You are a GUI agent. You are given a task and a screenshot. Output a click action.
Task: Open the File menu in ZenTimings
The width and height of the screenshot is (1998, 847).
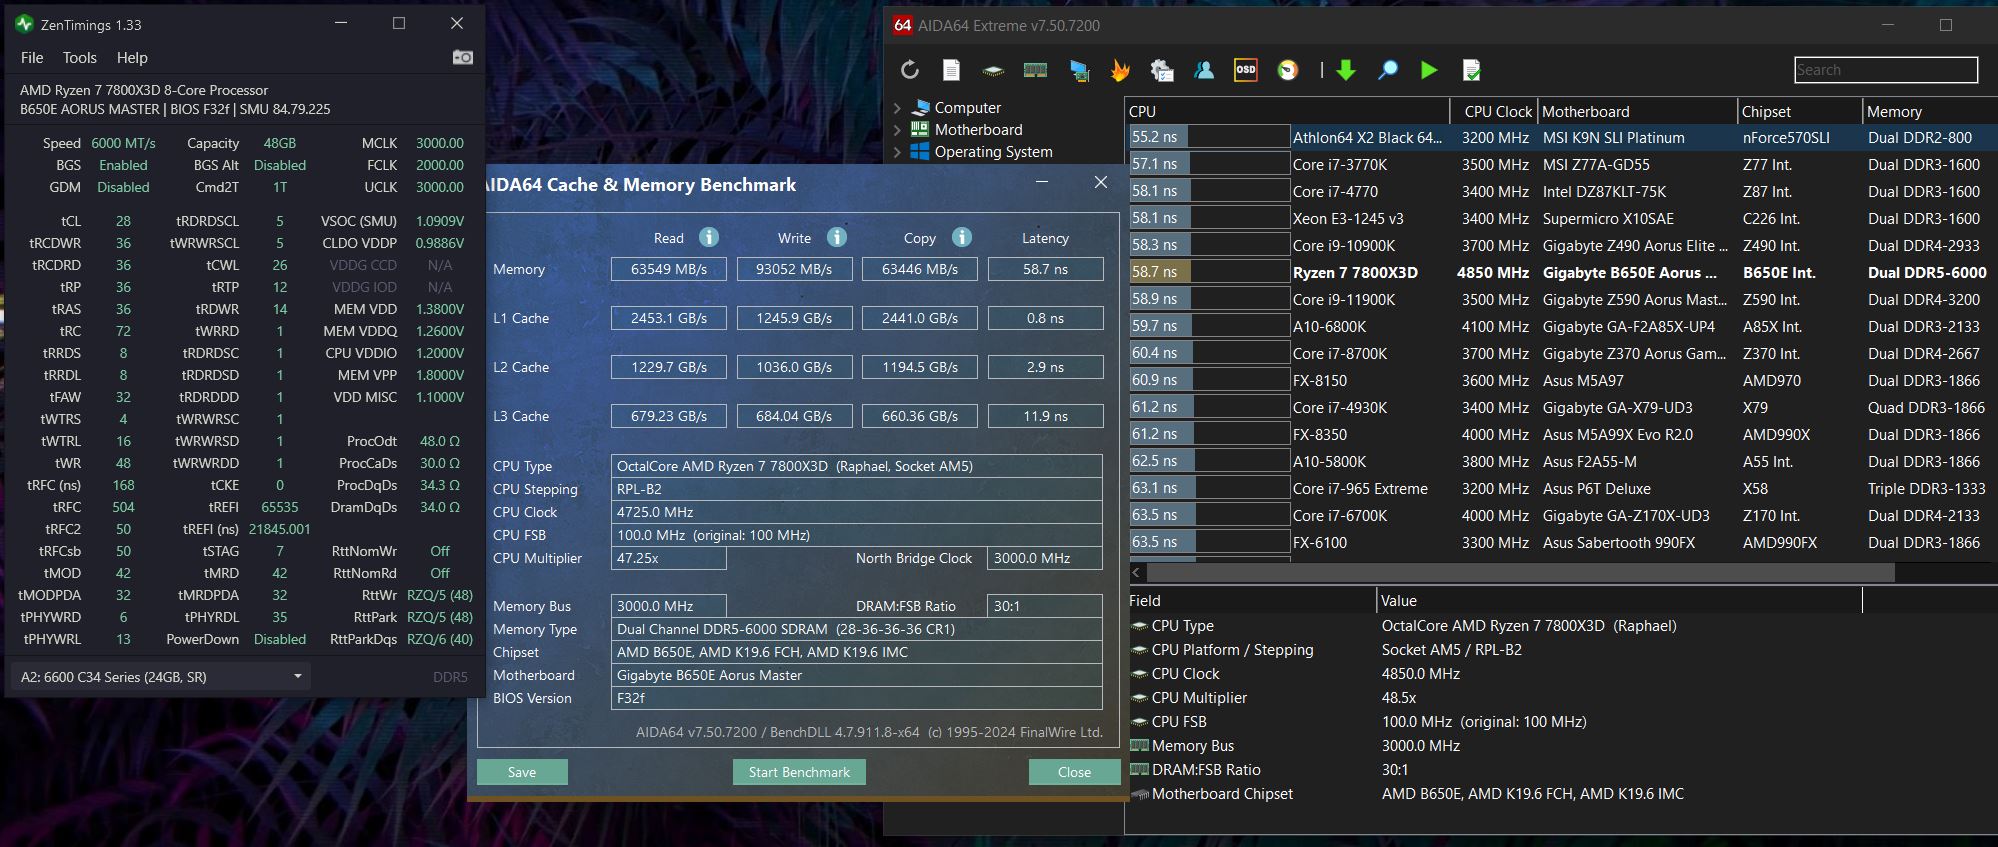[x=32, y=58]
